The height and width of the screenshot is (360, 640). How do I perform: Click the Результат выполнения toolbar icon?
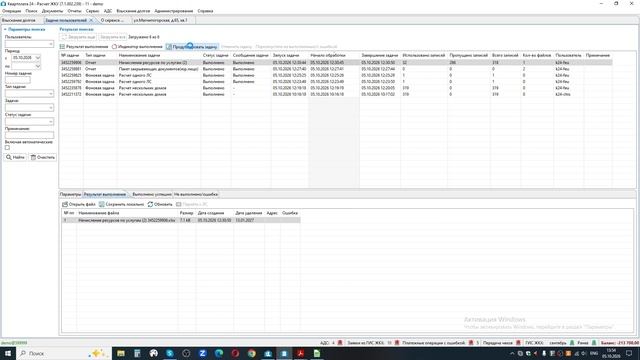click(x=62, y=47)
